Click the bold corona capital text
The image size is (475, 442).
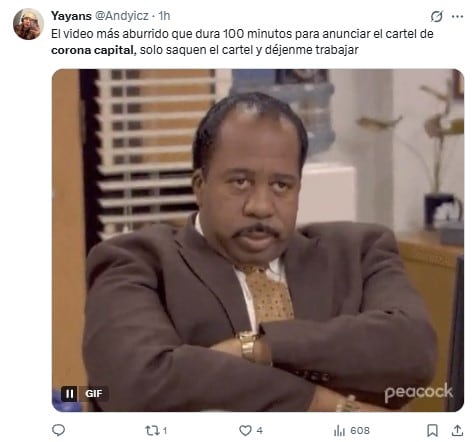[x=93, y=50]
